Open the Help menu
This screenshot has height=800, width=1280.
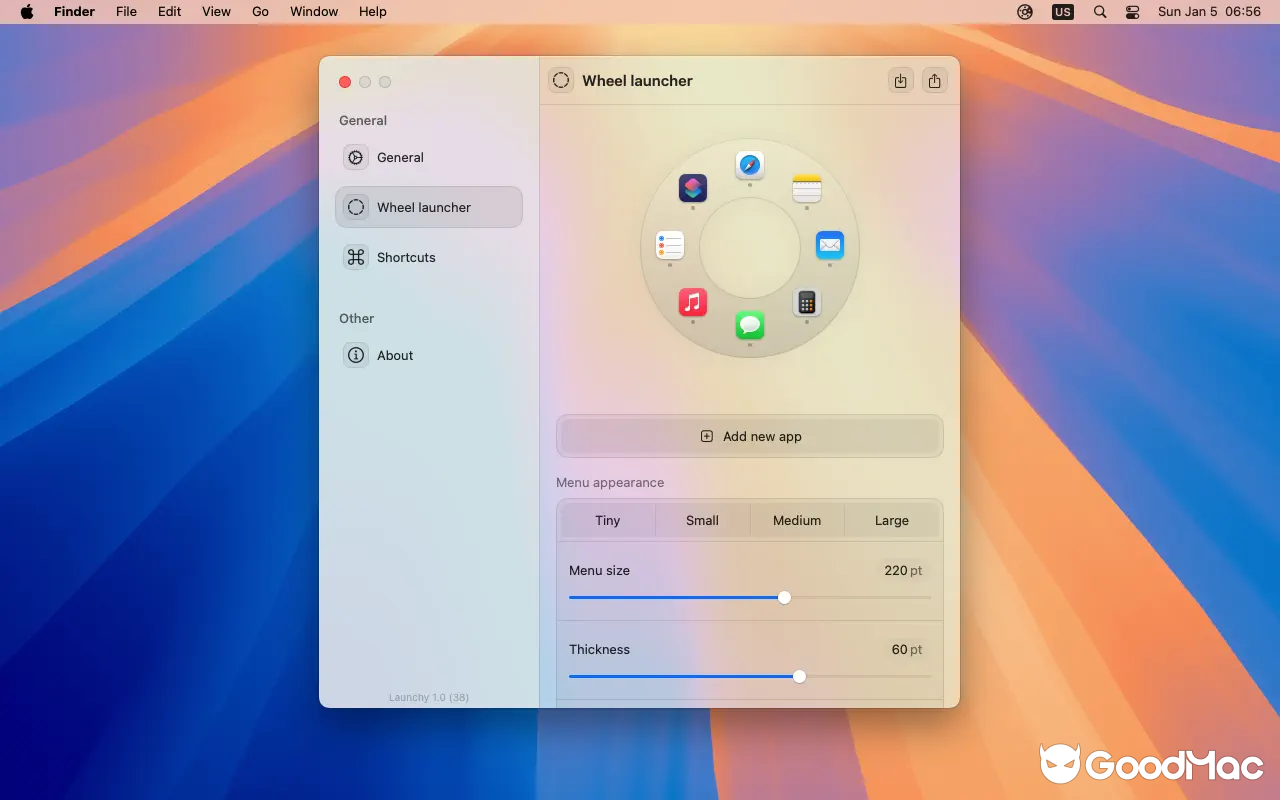pyautogui.click(x=373, y=12)
